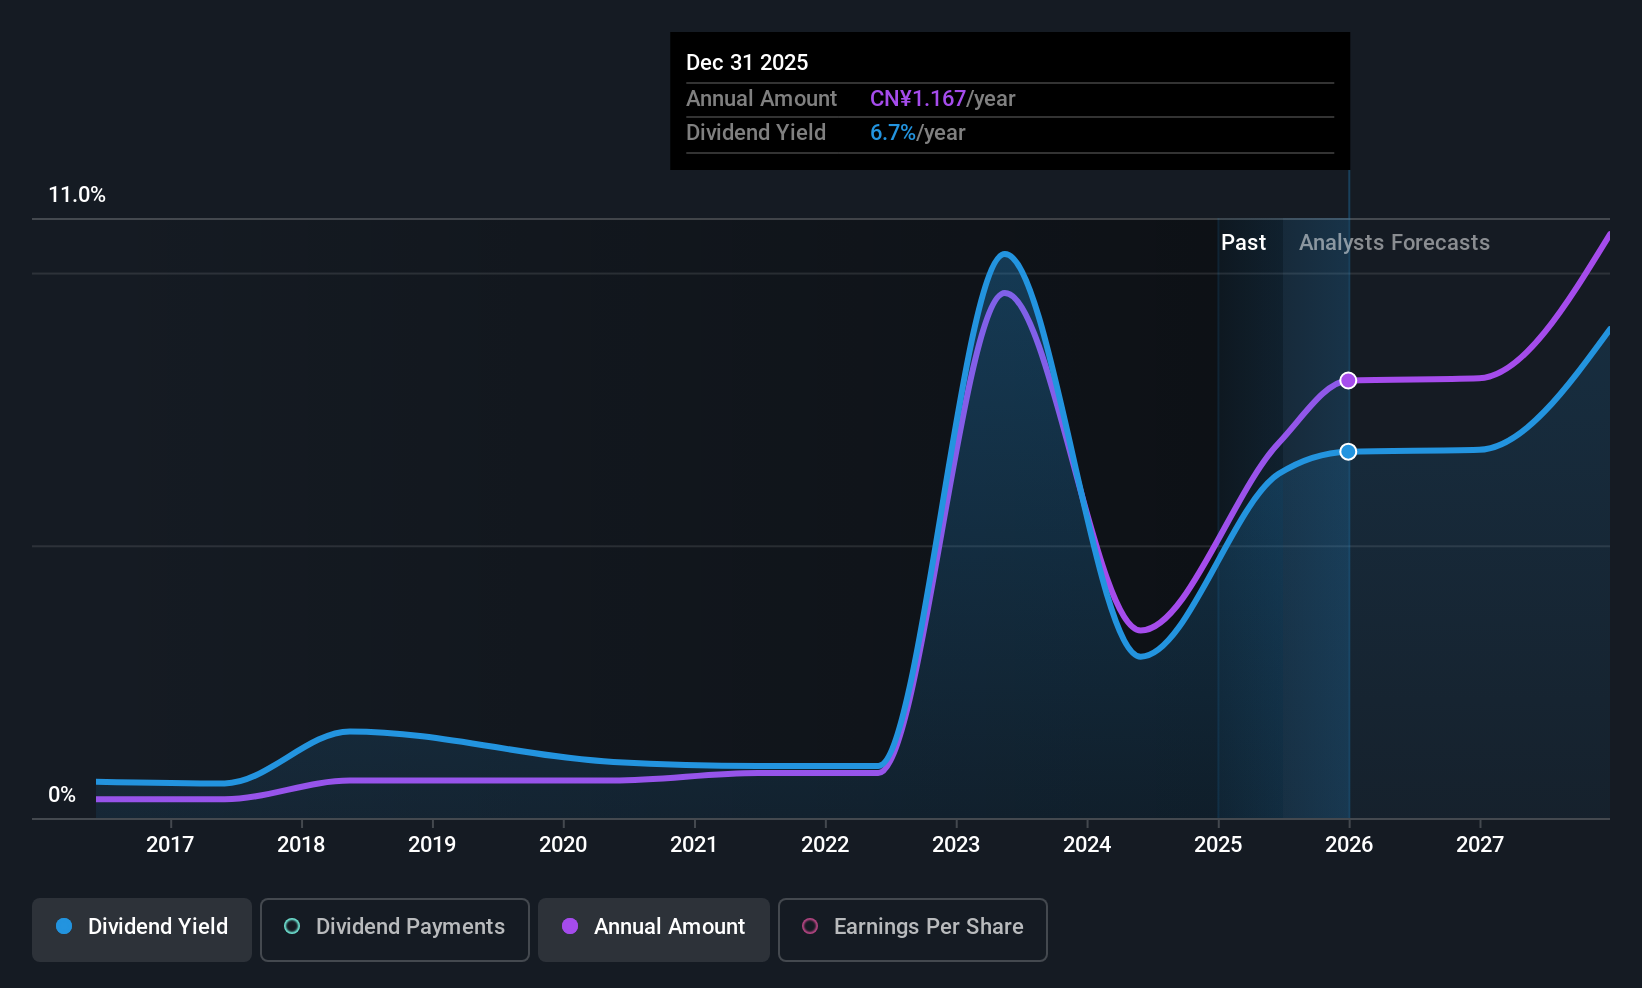Click the Dec 31 2025 tooltip header

point(747,62)
